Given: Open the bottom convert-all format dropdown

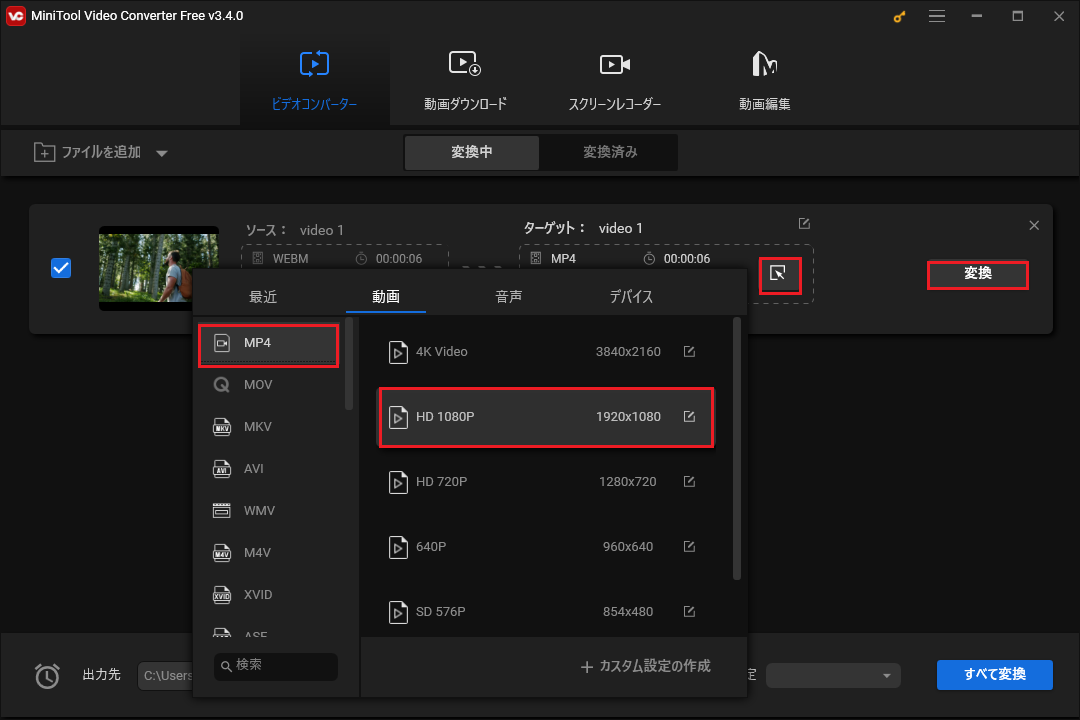Looking at the screenshot, I should coord(833,675).
